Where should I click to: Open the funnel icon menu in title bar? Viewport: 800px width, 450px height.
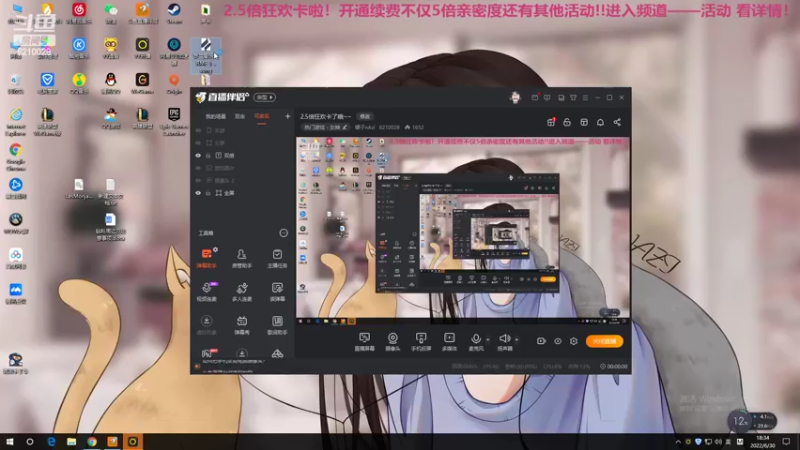pyautogui.click(x=573, y=97)
